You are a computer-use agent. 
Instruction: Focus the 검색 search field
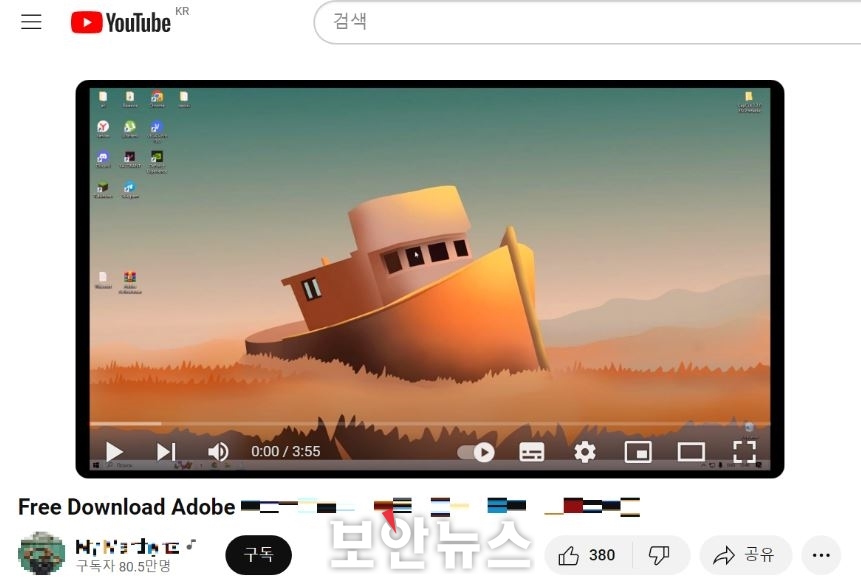[588, 22]
